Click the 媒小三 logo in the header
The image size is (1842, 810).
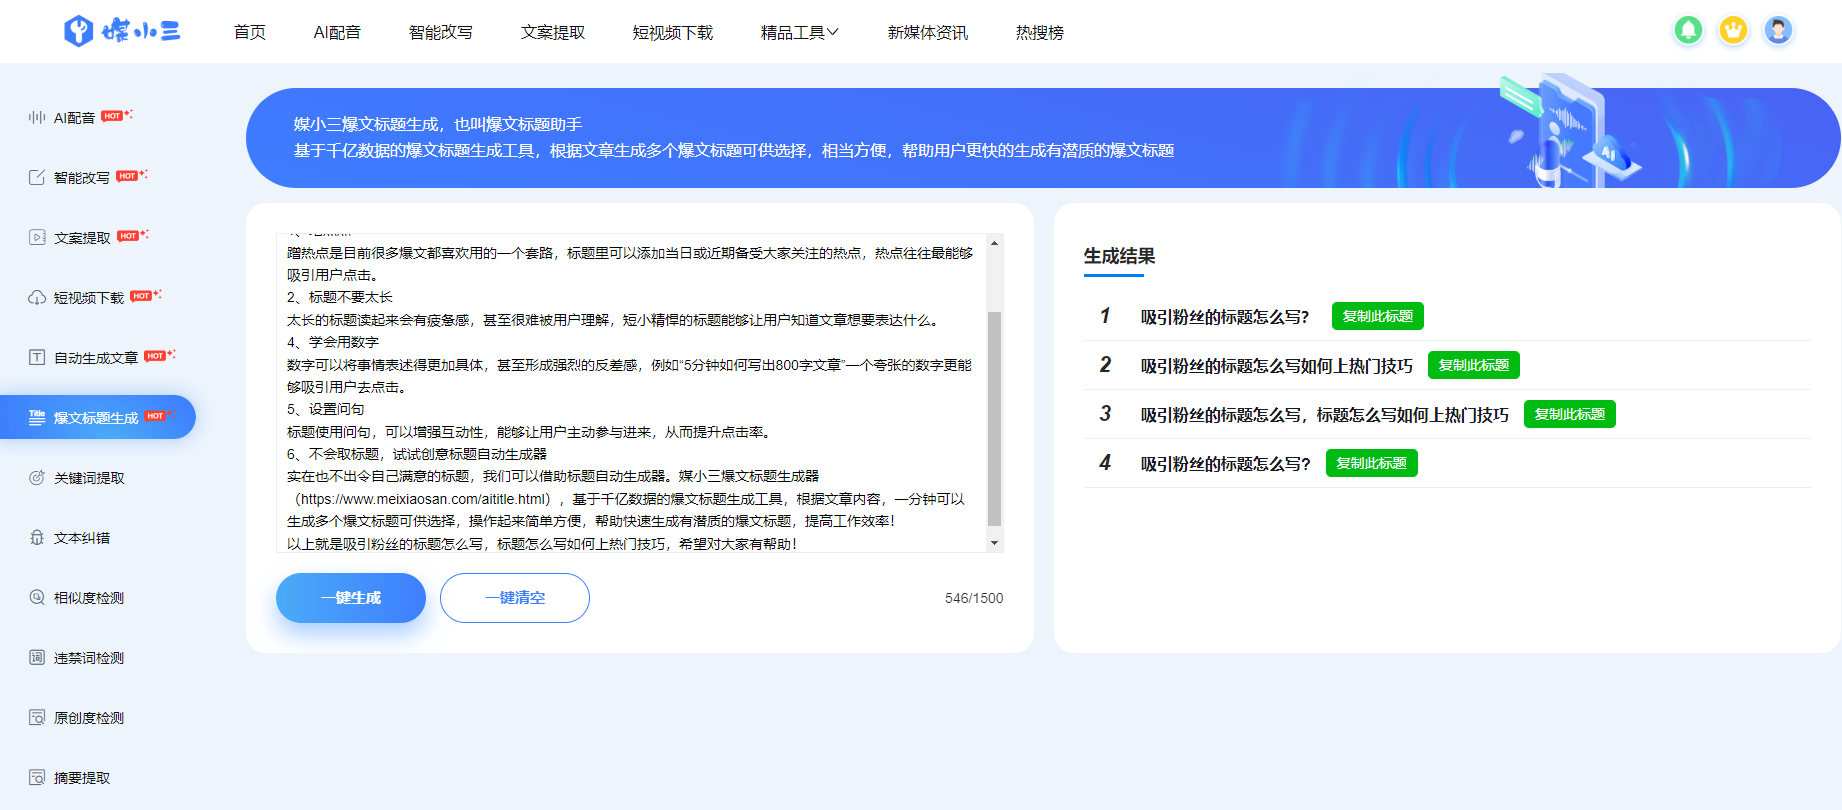point(122,31)
